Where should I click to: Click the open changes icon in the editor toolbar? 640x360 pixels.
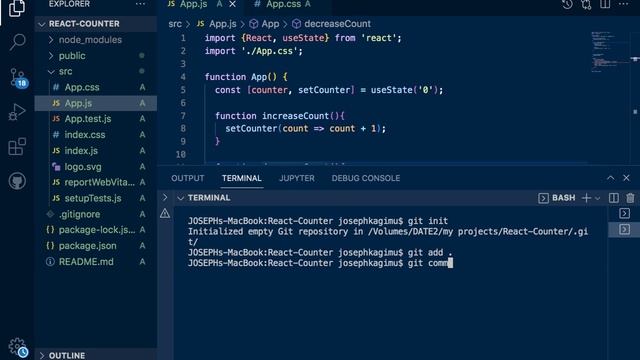coord(586,4)
